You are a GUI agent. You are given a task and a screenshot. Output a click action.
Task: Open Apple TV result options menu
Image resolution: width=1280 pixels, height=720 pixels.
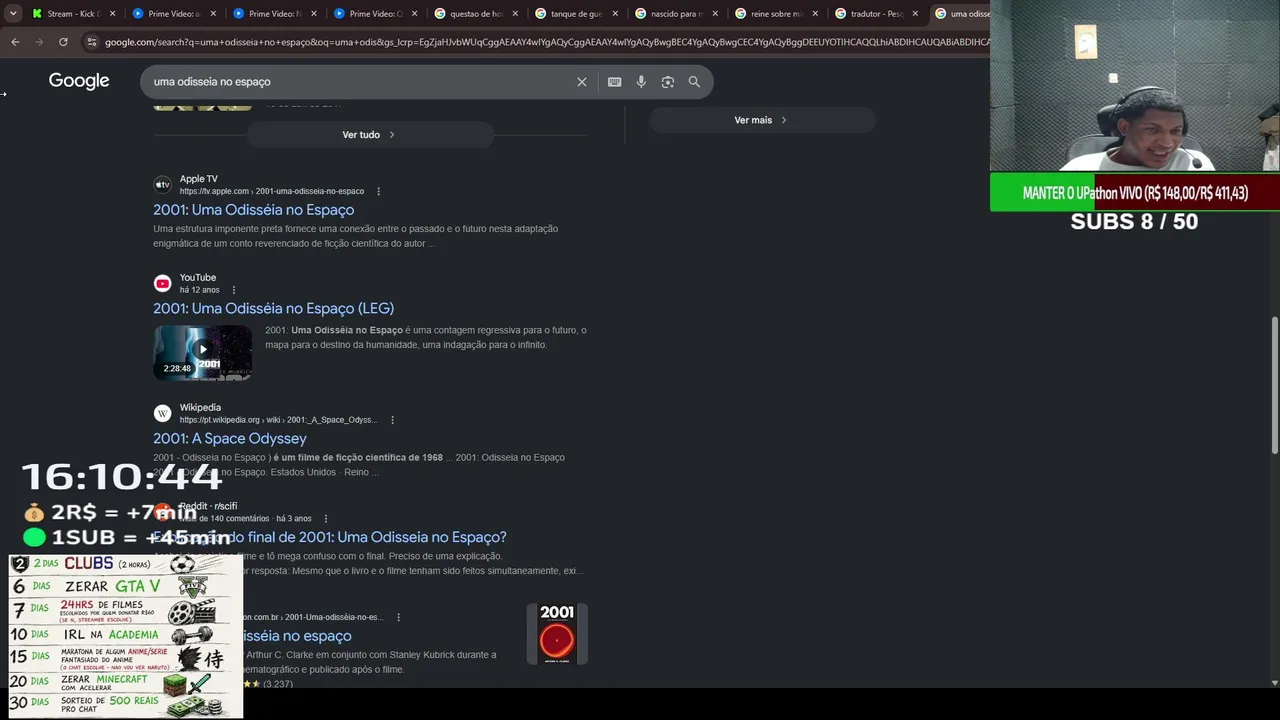(378, 191)
